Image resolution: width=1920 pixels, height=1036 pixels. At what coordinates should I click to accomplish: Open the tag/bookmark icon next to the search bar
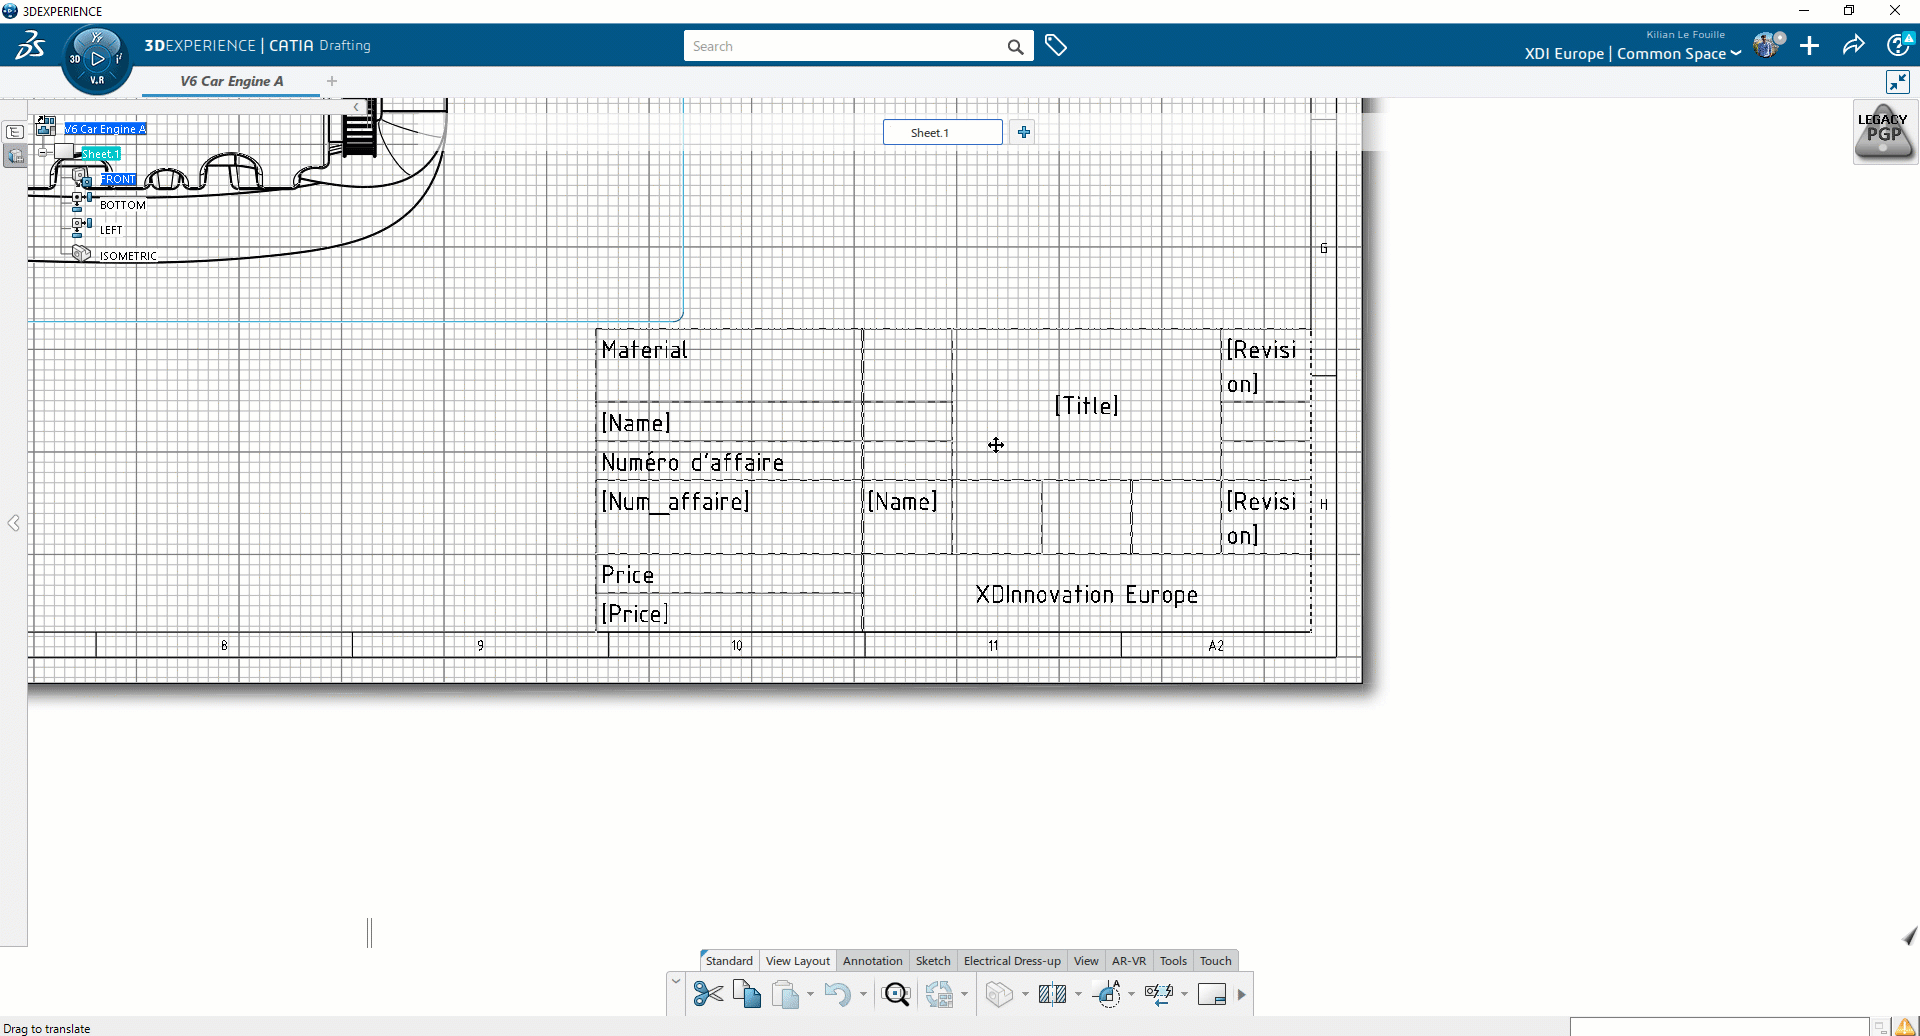(1057, 45)
